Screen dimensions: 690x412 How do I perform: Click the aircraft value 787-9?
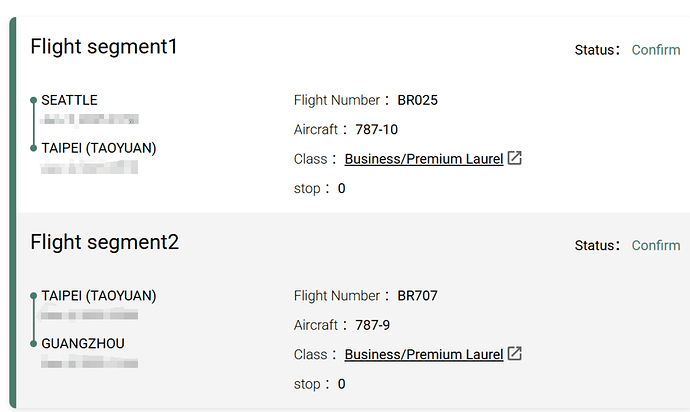pyautogui.click(x=372, y=325)
